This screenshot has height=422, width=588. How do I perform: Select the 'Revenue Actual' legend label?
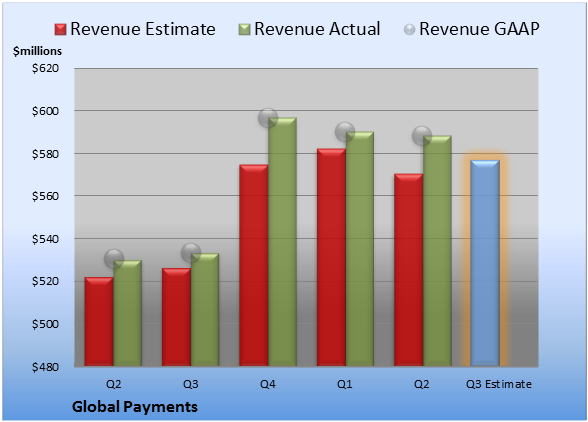click(317, 29)
